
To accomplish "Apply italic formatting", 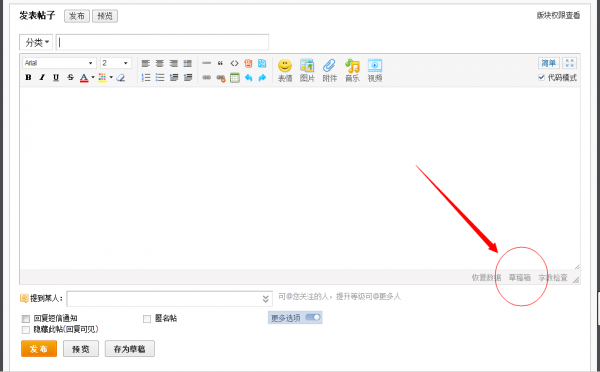I will [x=42, y=77].
